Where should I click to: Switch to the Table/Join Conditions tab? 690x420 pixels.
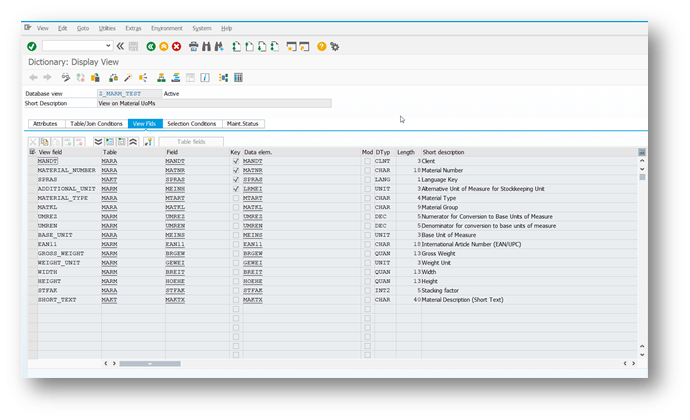click(x=96, y=124)
